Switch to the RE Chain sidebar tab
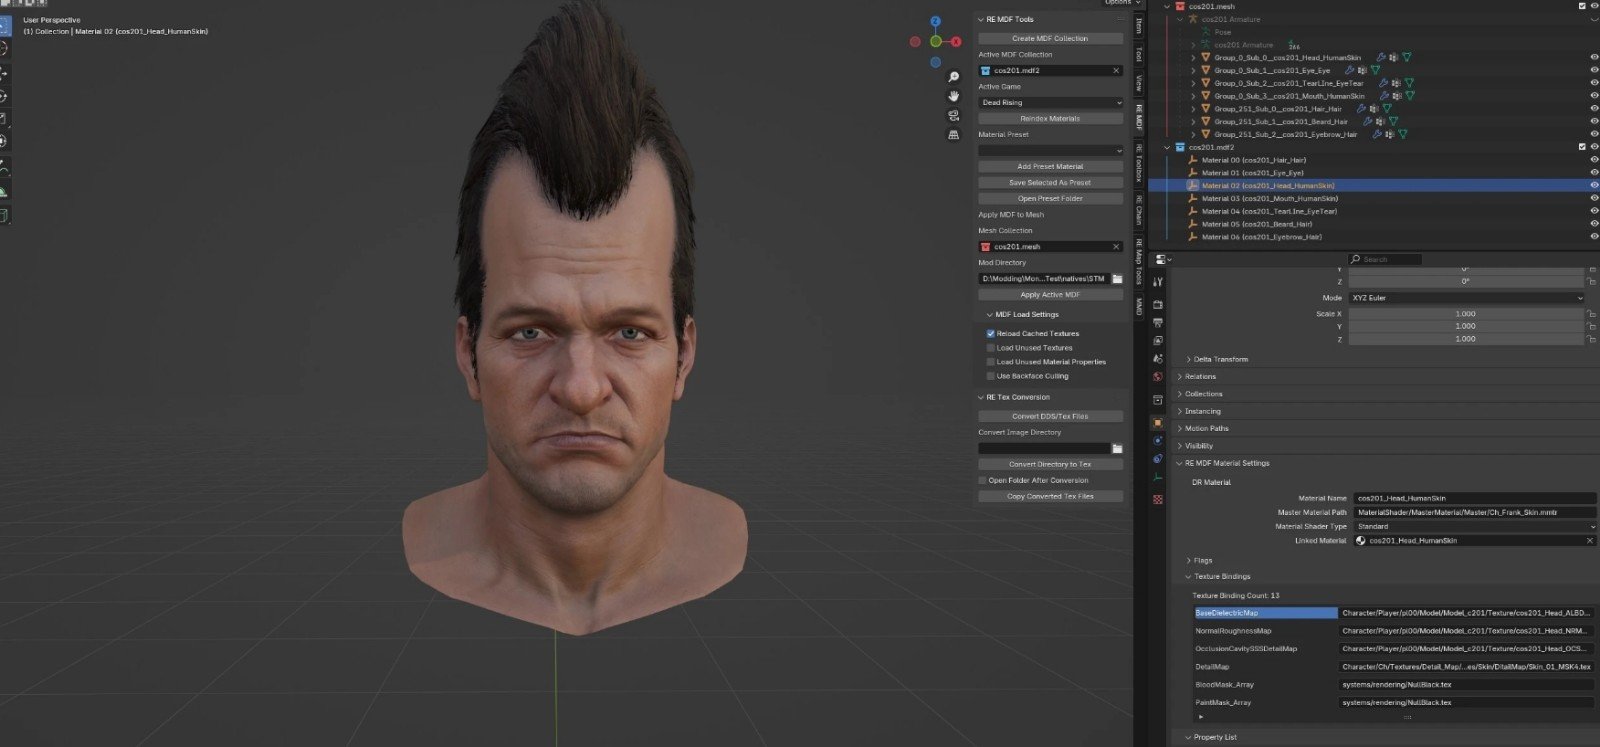 [1138, 212]
